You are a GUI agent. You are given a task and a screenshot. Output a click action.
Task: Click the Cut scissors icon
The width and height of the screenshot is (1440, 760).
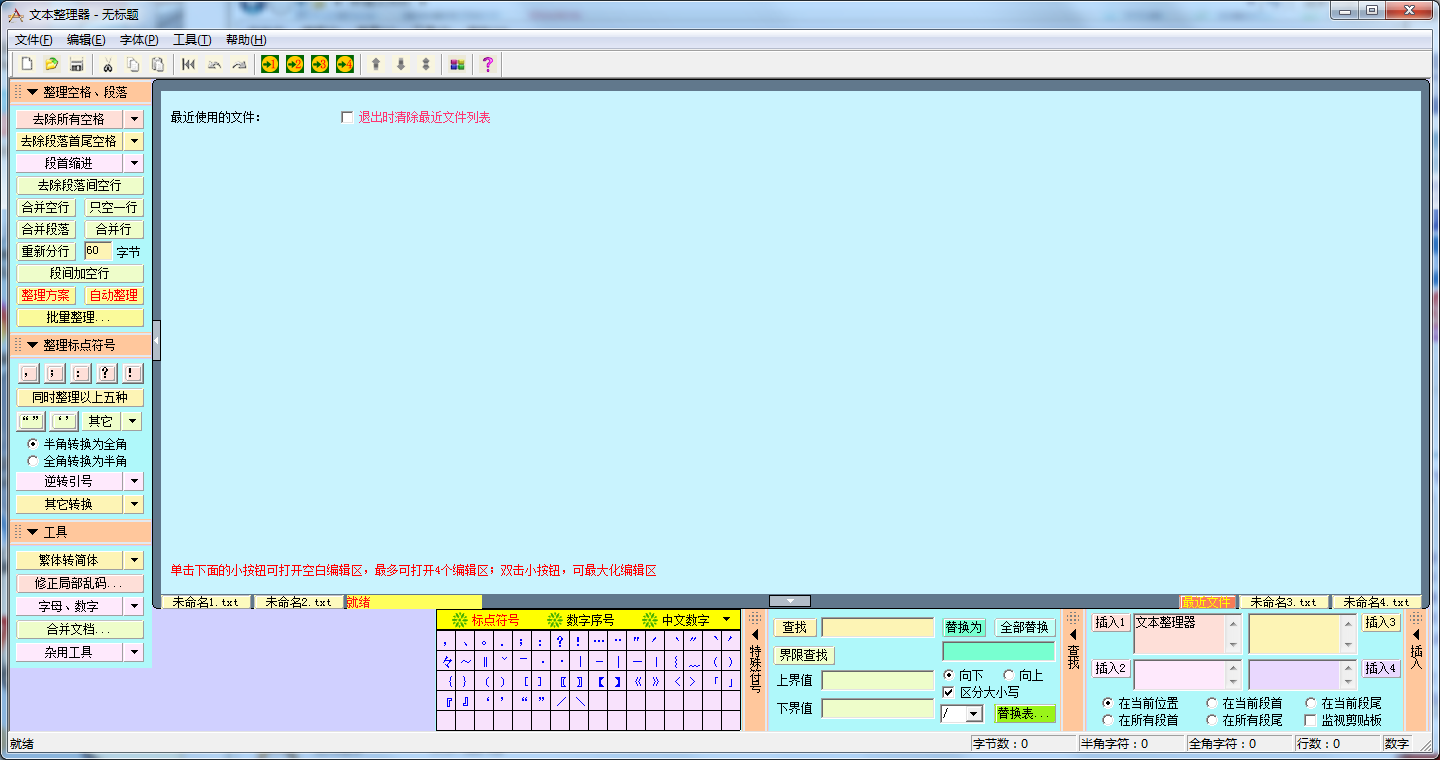[108, 64]
